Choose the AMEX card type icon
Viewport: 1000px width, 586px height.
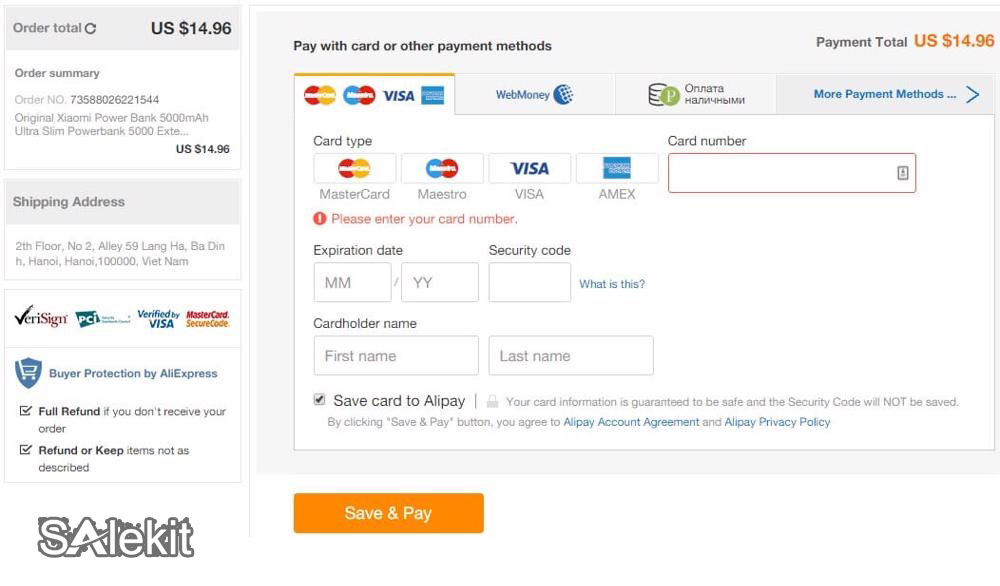[x=617, y=168]
